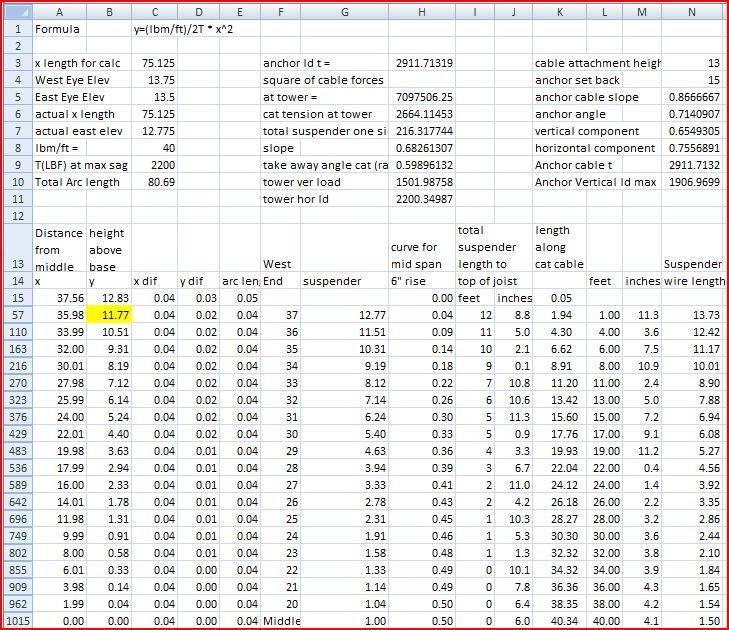Click East Eye Elev value 13.5
Viewport: 729px width, 630px height.
(x=154, y=97)
